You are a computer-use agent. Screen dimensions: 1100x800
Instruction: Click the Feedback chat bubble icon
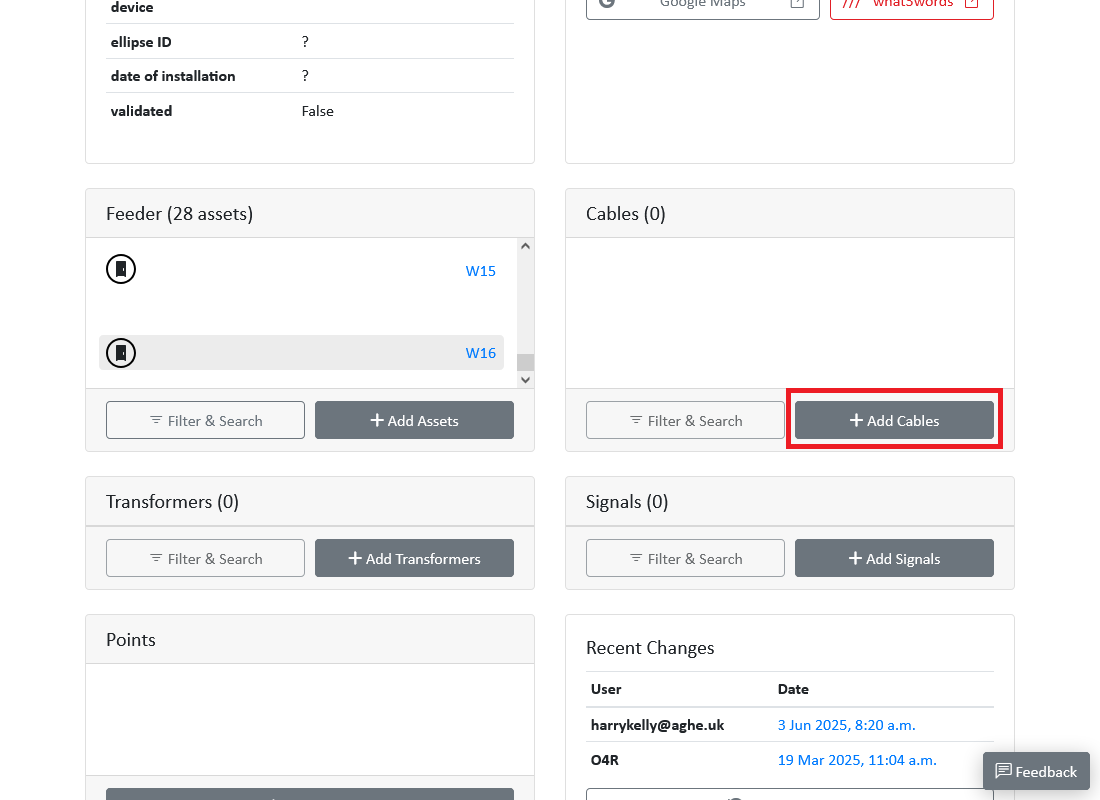tap(1003, 771)
